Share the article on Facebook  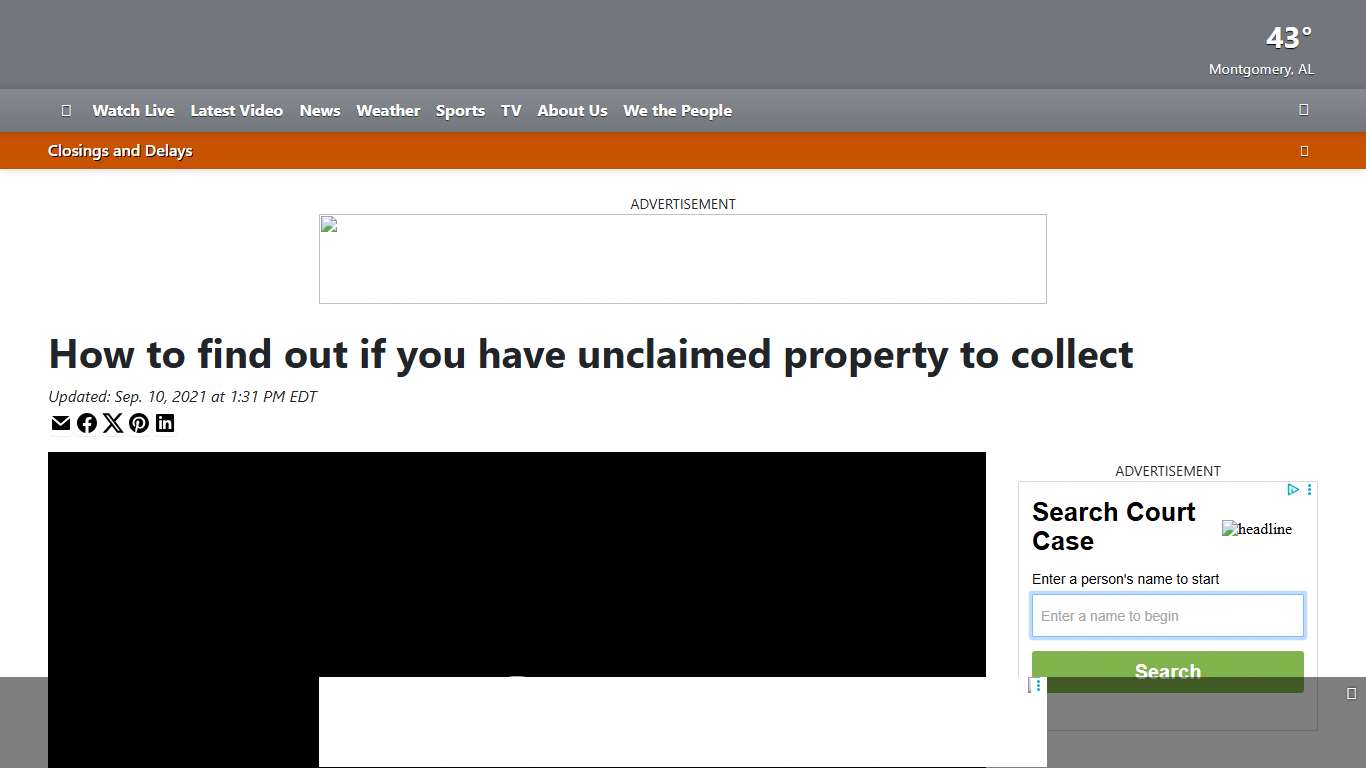87,423
